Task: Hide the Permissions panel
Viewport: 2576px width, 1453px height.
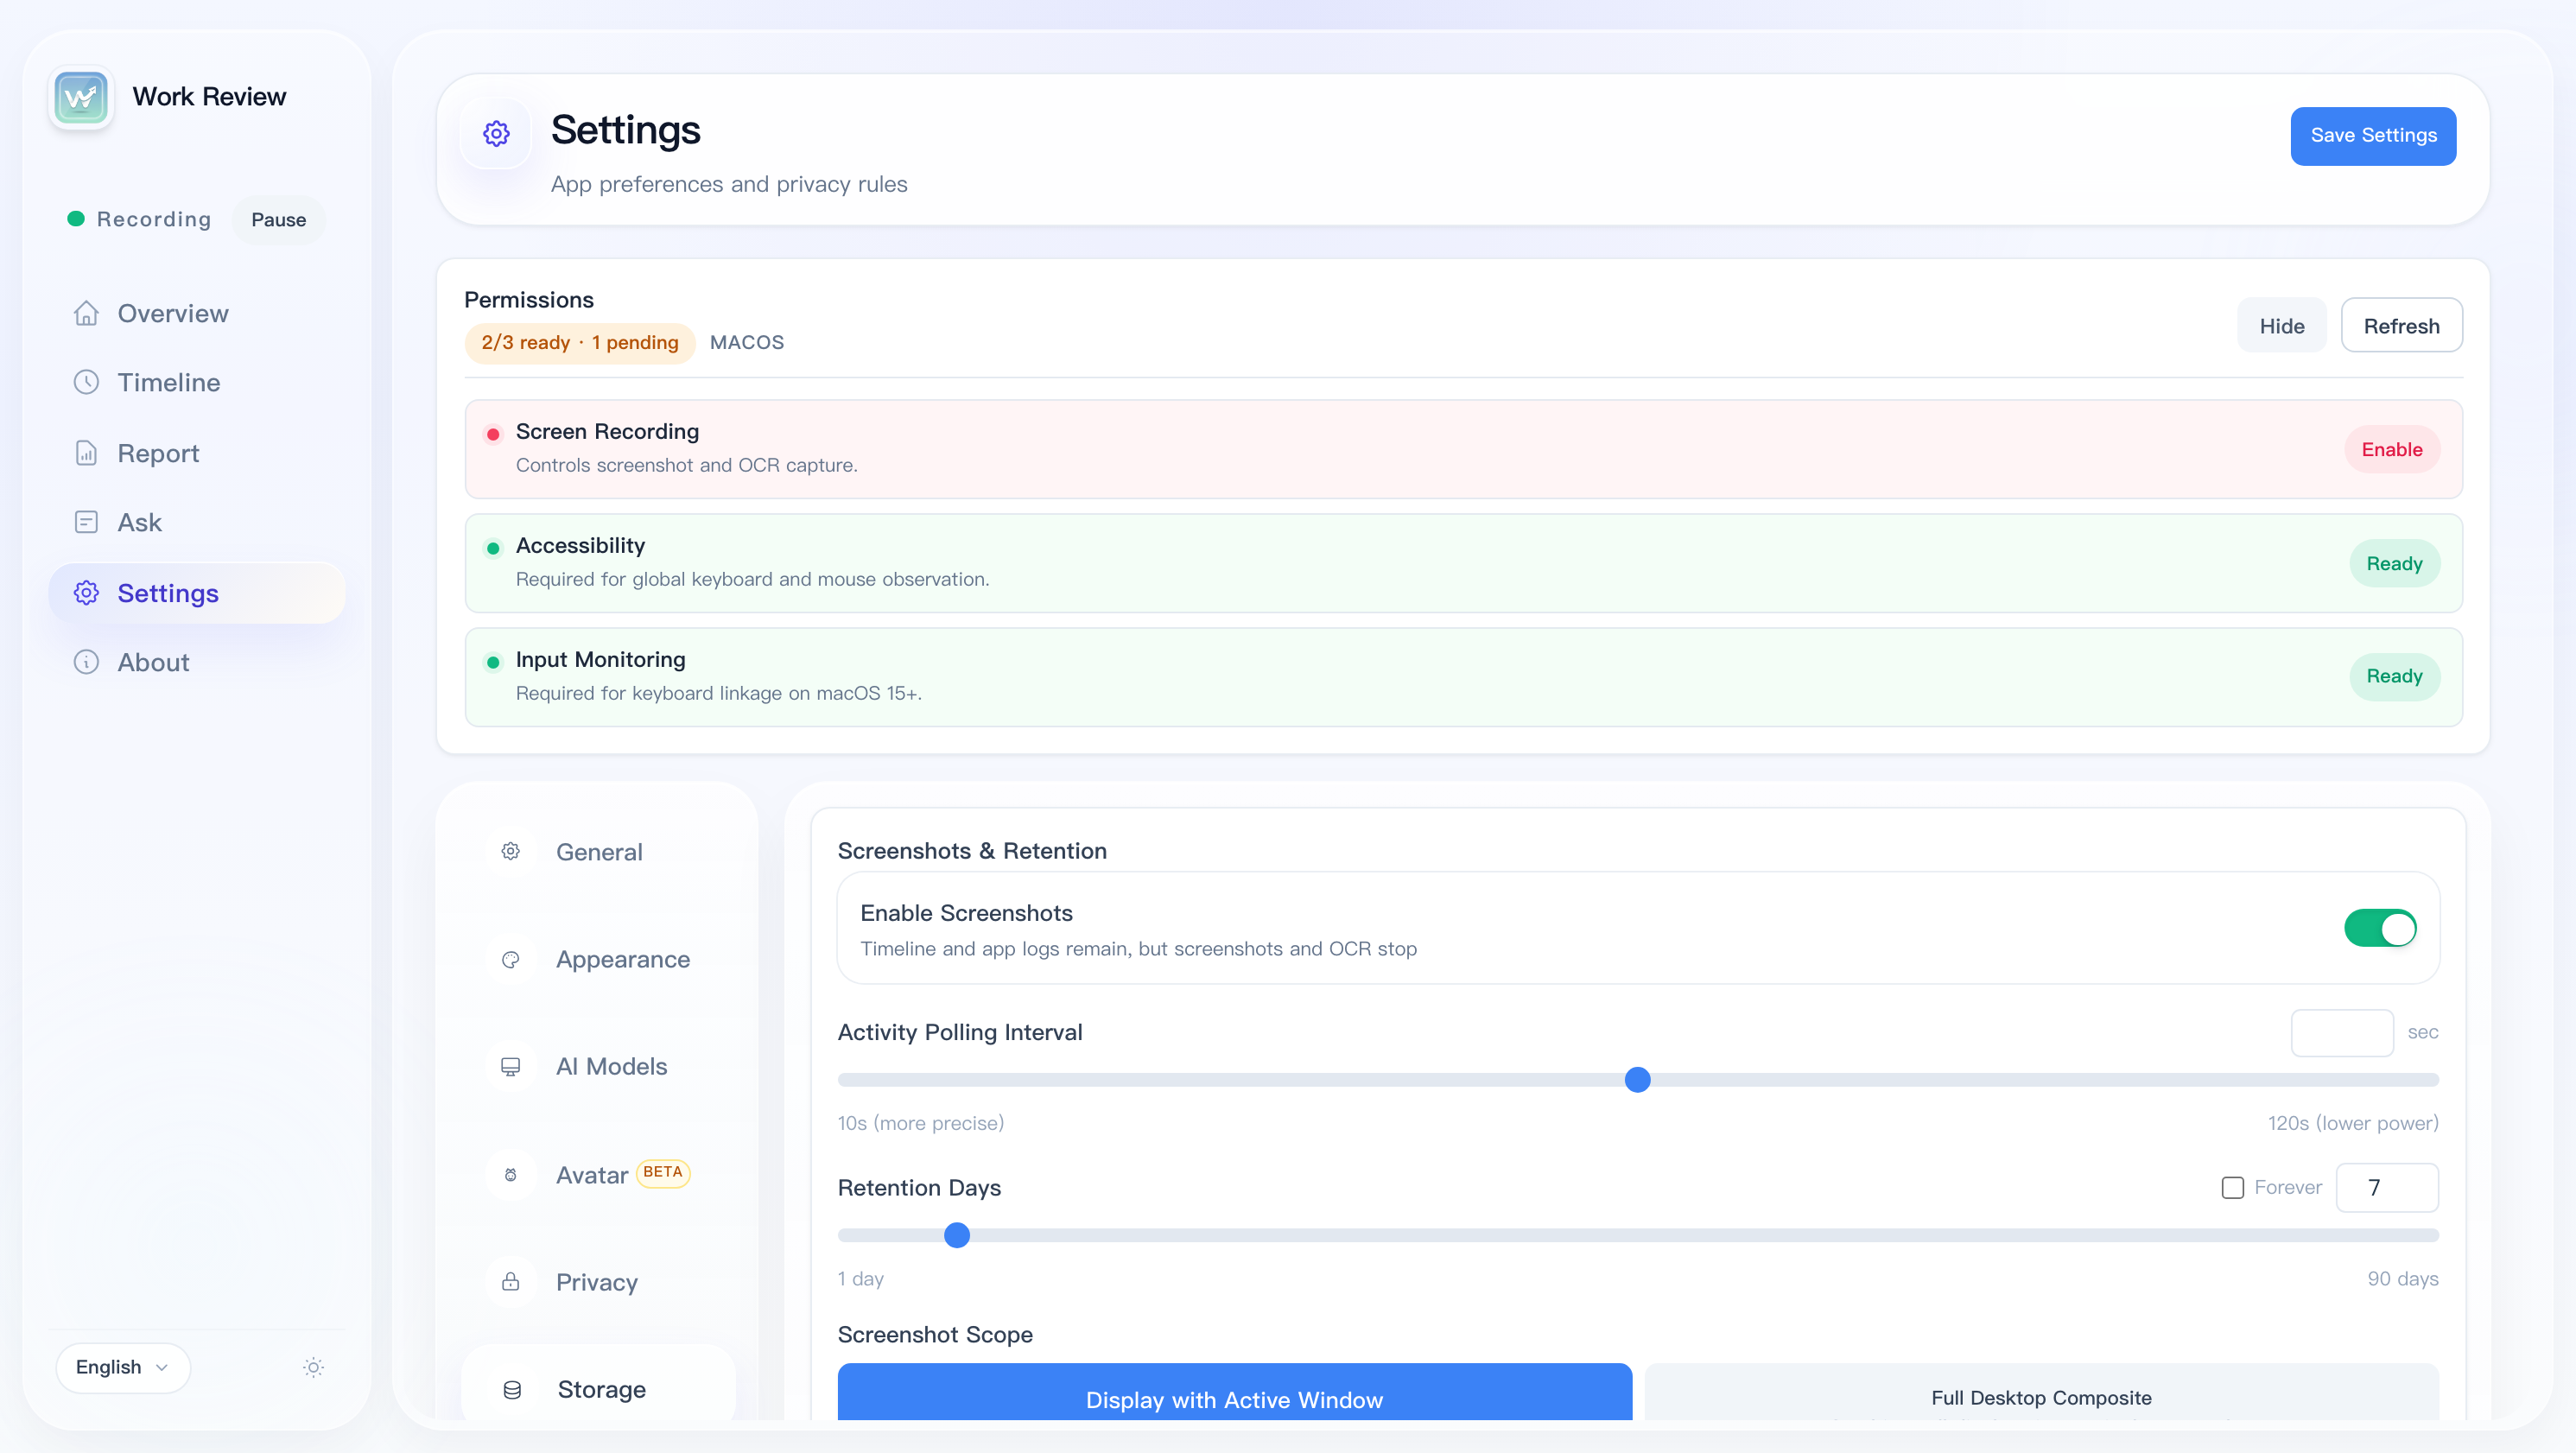Action: [x=2281, y=325]
